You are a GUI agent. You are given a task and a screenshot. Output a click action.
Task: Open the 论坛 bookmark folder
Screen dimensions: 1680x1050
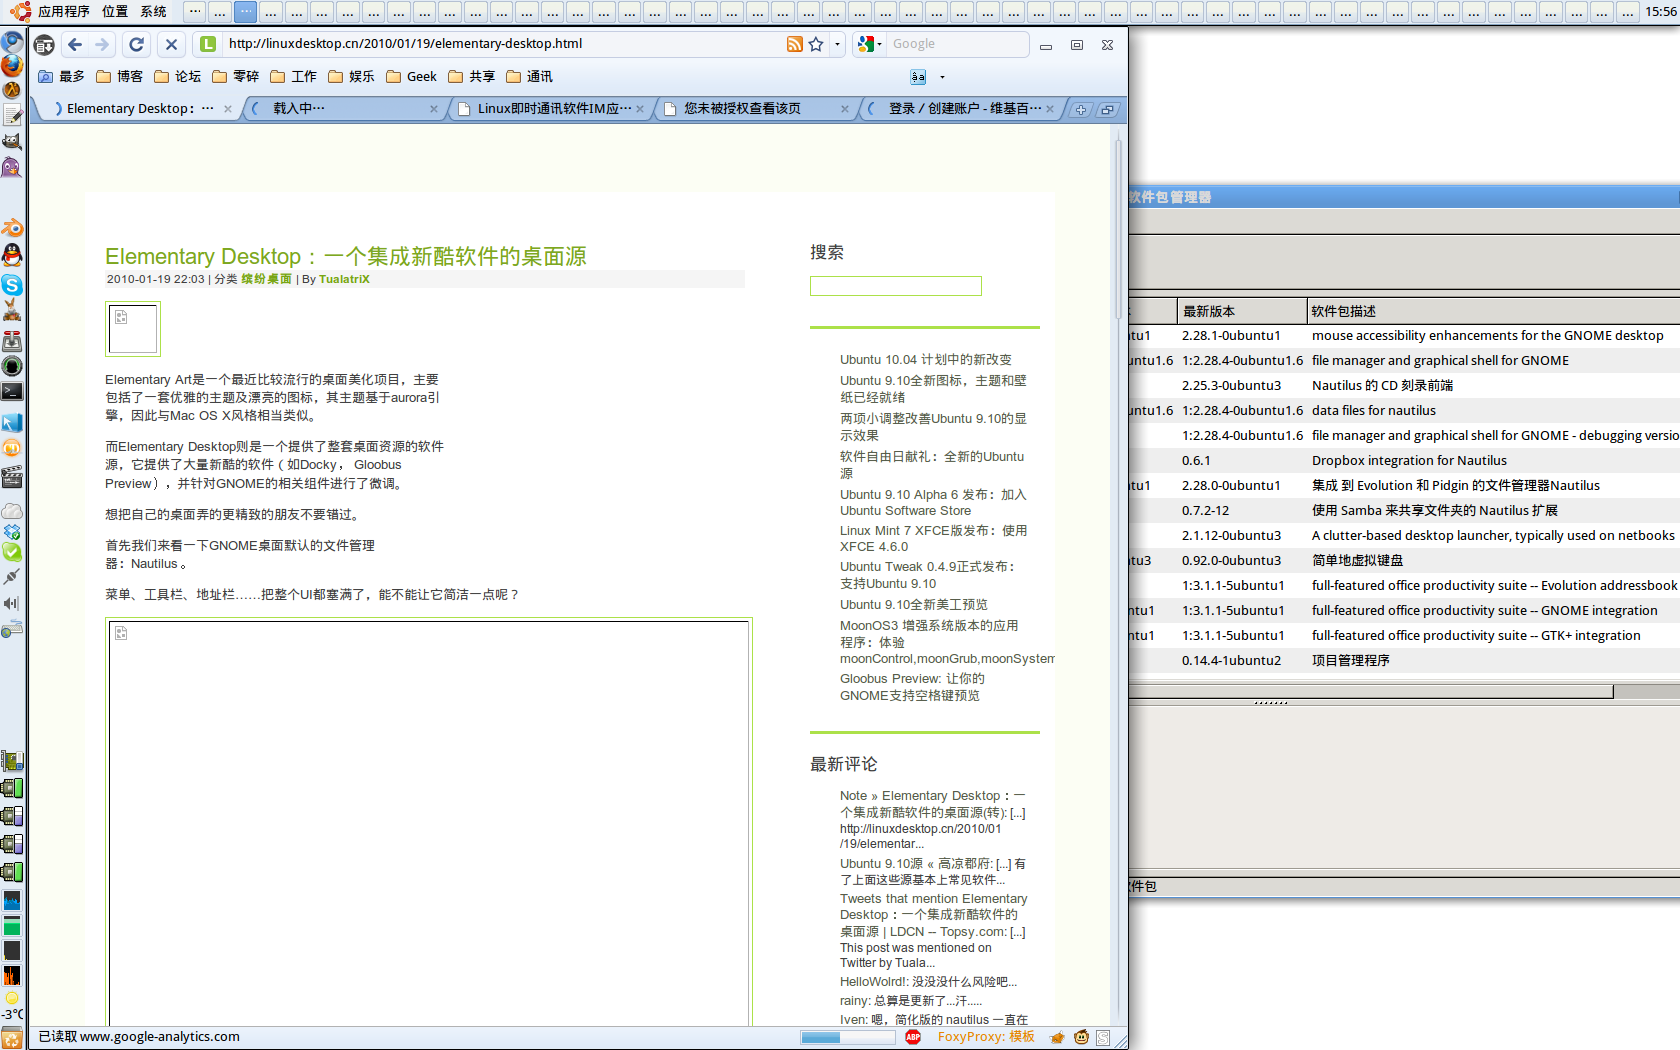tap(177, 77)
